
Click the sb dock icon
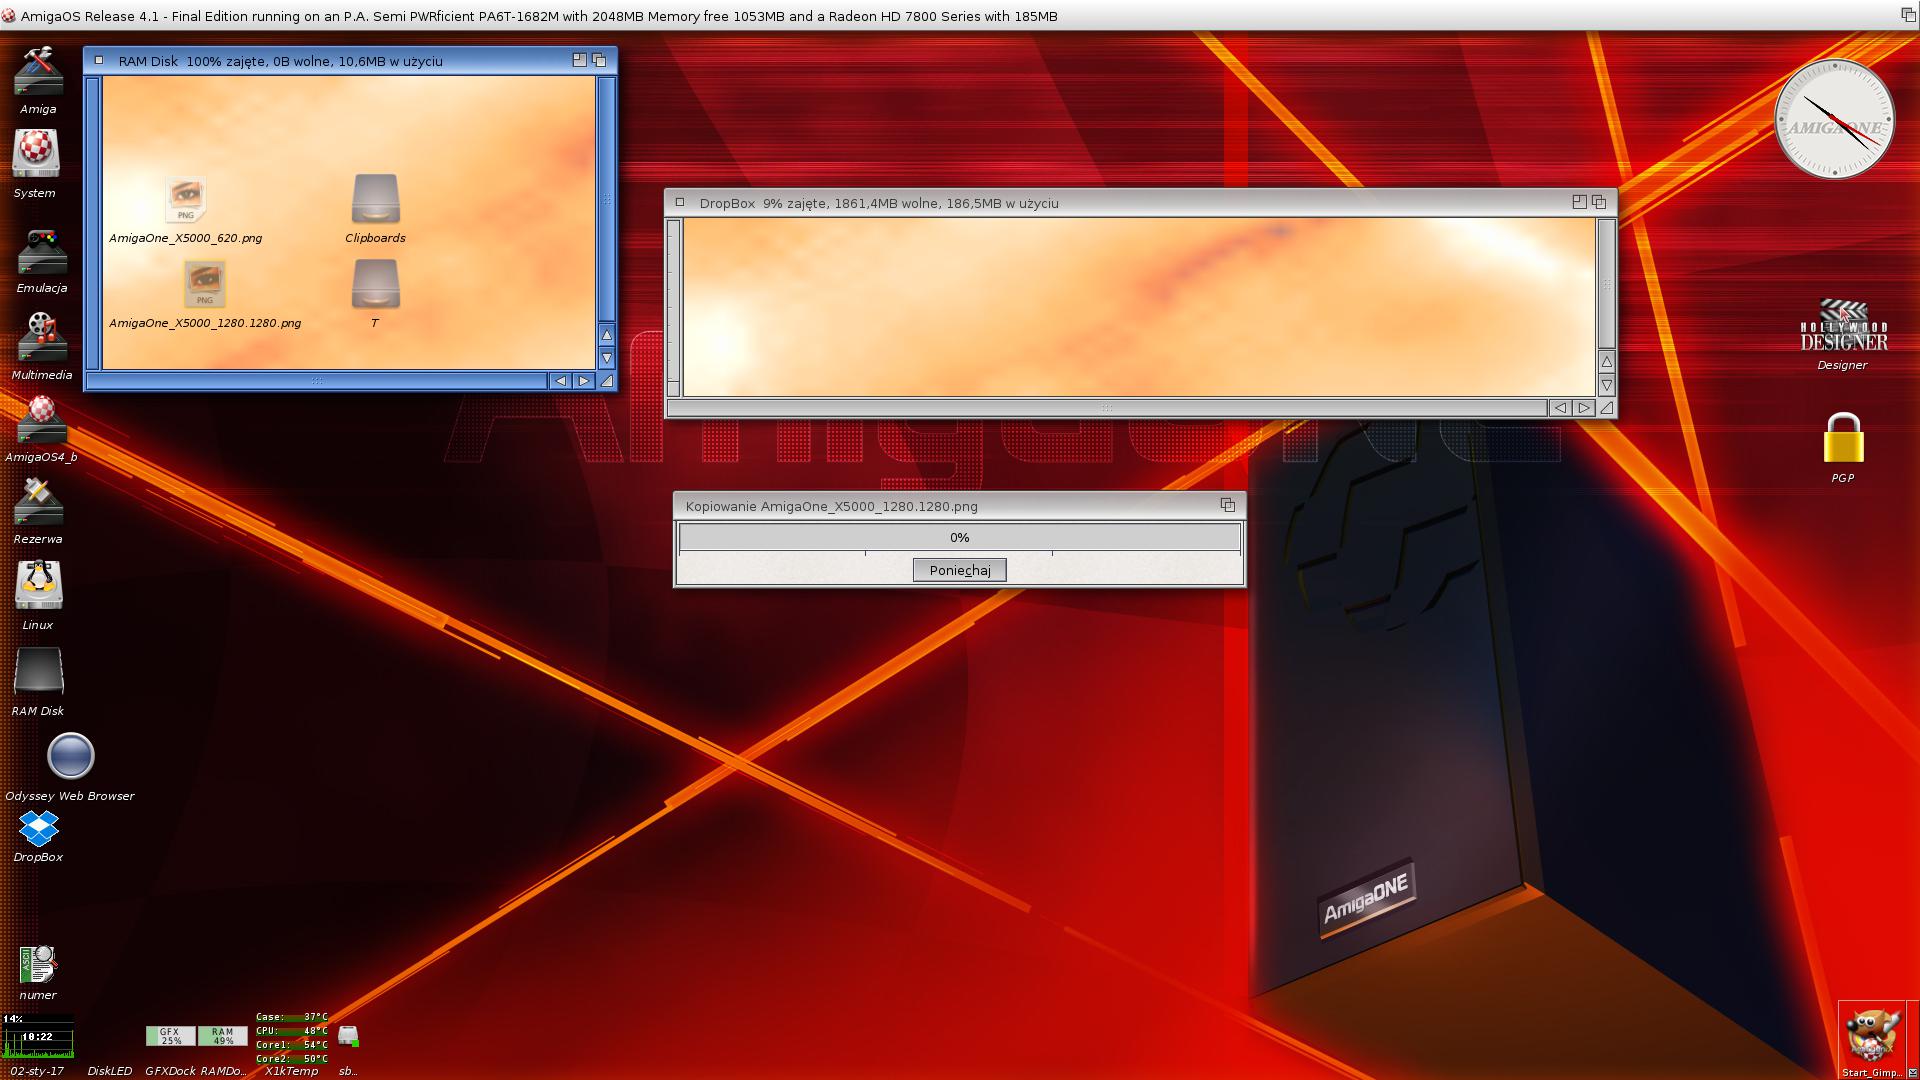[x=348, y=1036]
